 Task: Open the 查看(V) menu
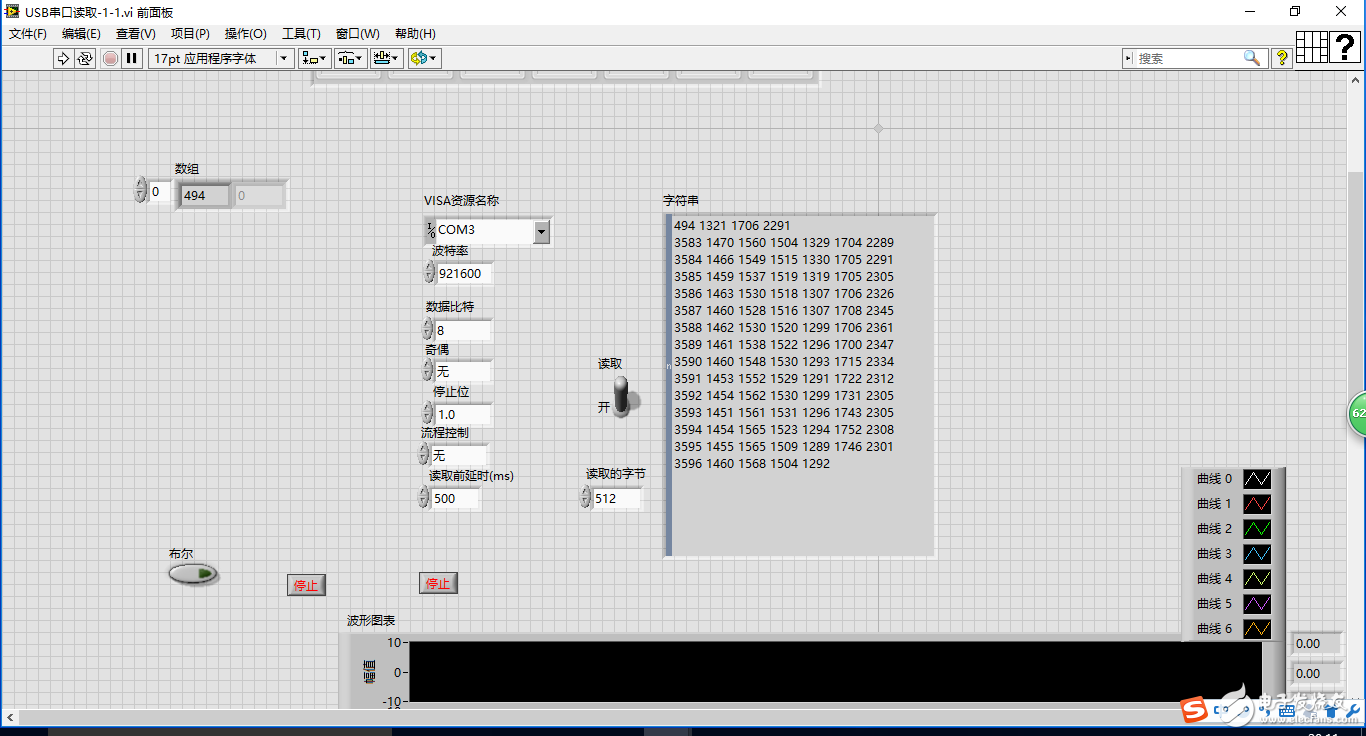tap(136, 34)
